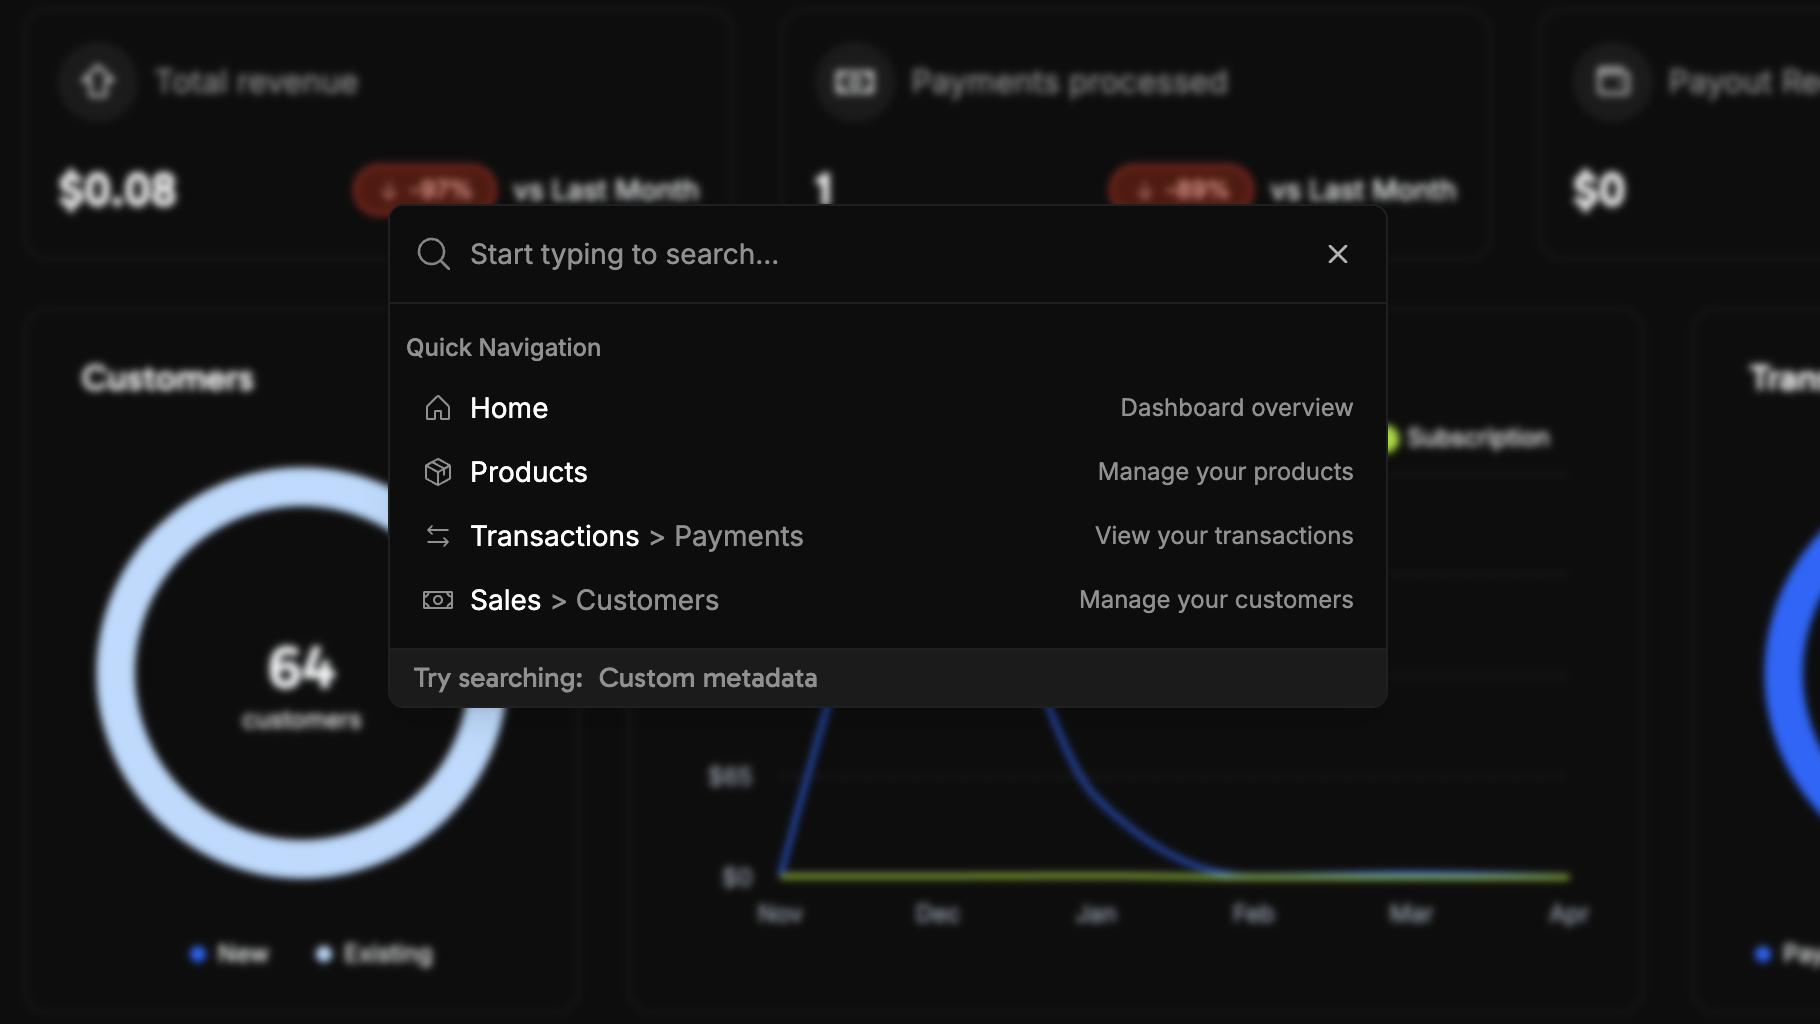Open Transactions > Payments entry
This screenshot has width=1820, height=1024.
(x=888, y=536)
